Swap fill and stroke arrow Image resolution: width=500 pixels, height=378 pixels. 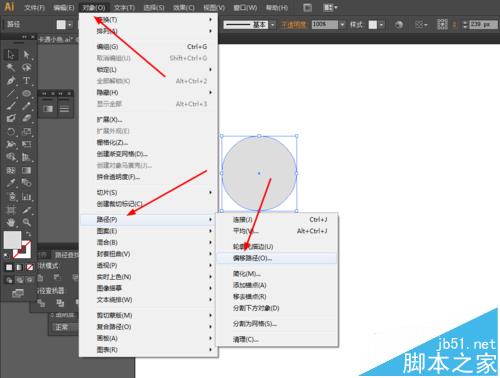[x=29, y=234]
